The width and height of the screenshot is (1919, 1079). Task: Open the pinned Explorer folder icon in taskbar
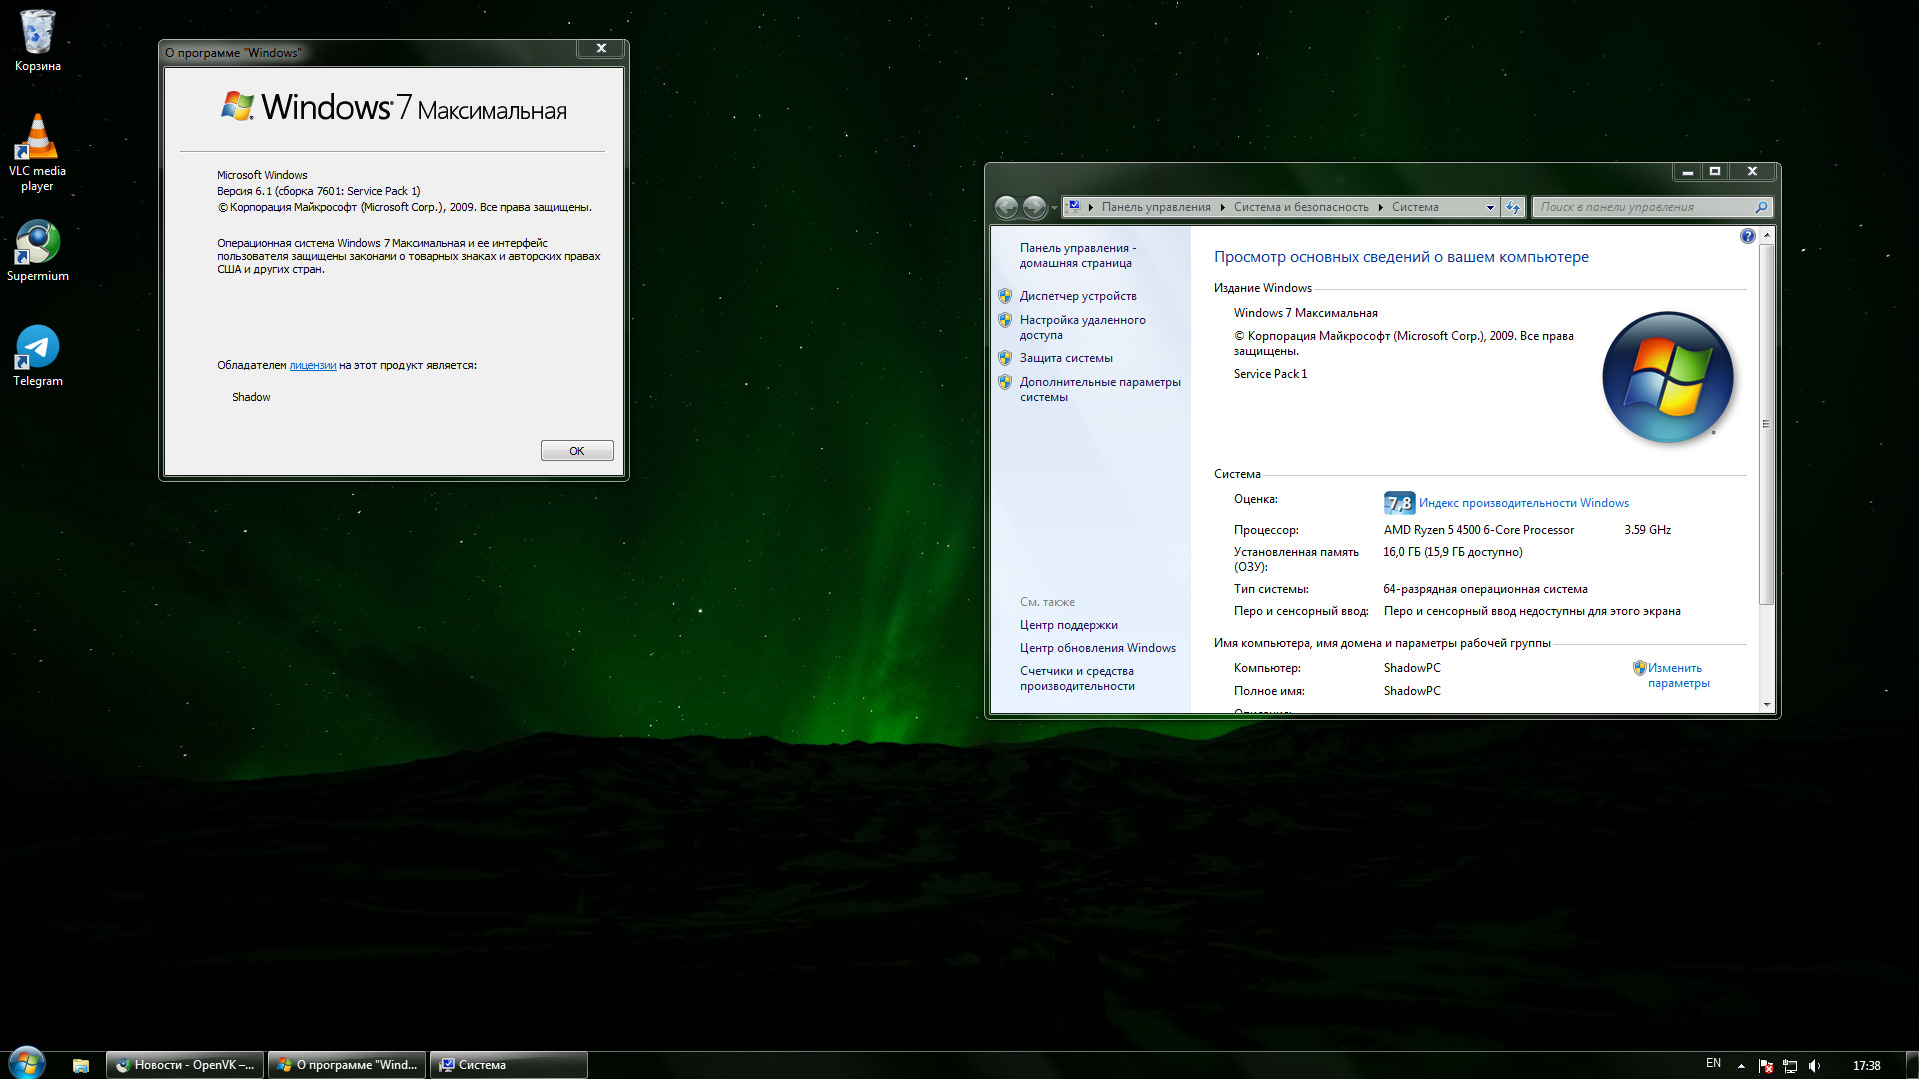click(81, 1065)
